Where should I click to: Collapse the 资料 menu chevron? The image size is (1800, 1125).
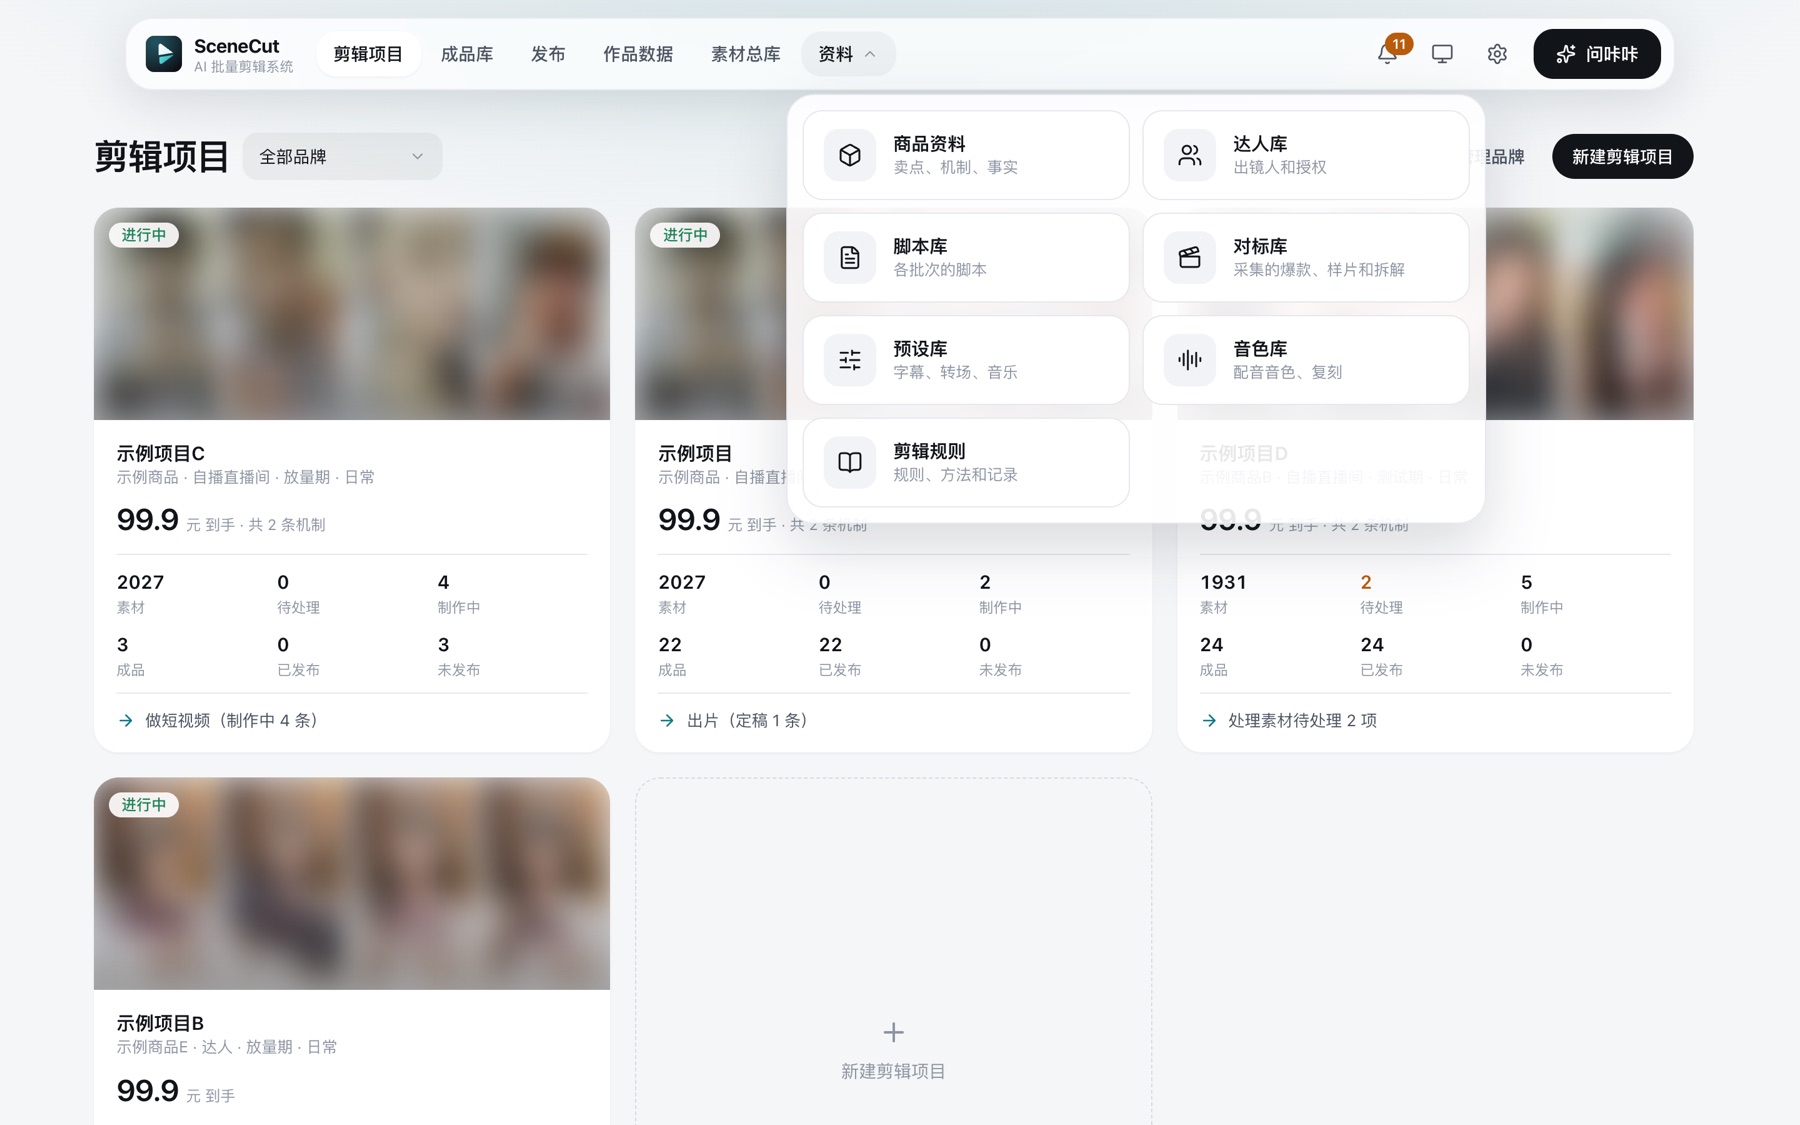[870, 54]
